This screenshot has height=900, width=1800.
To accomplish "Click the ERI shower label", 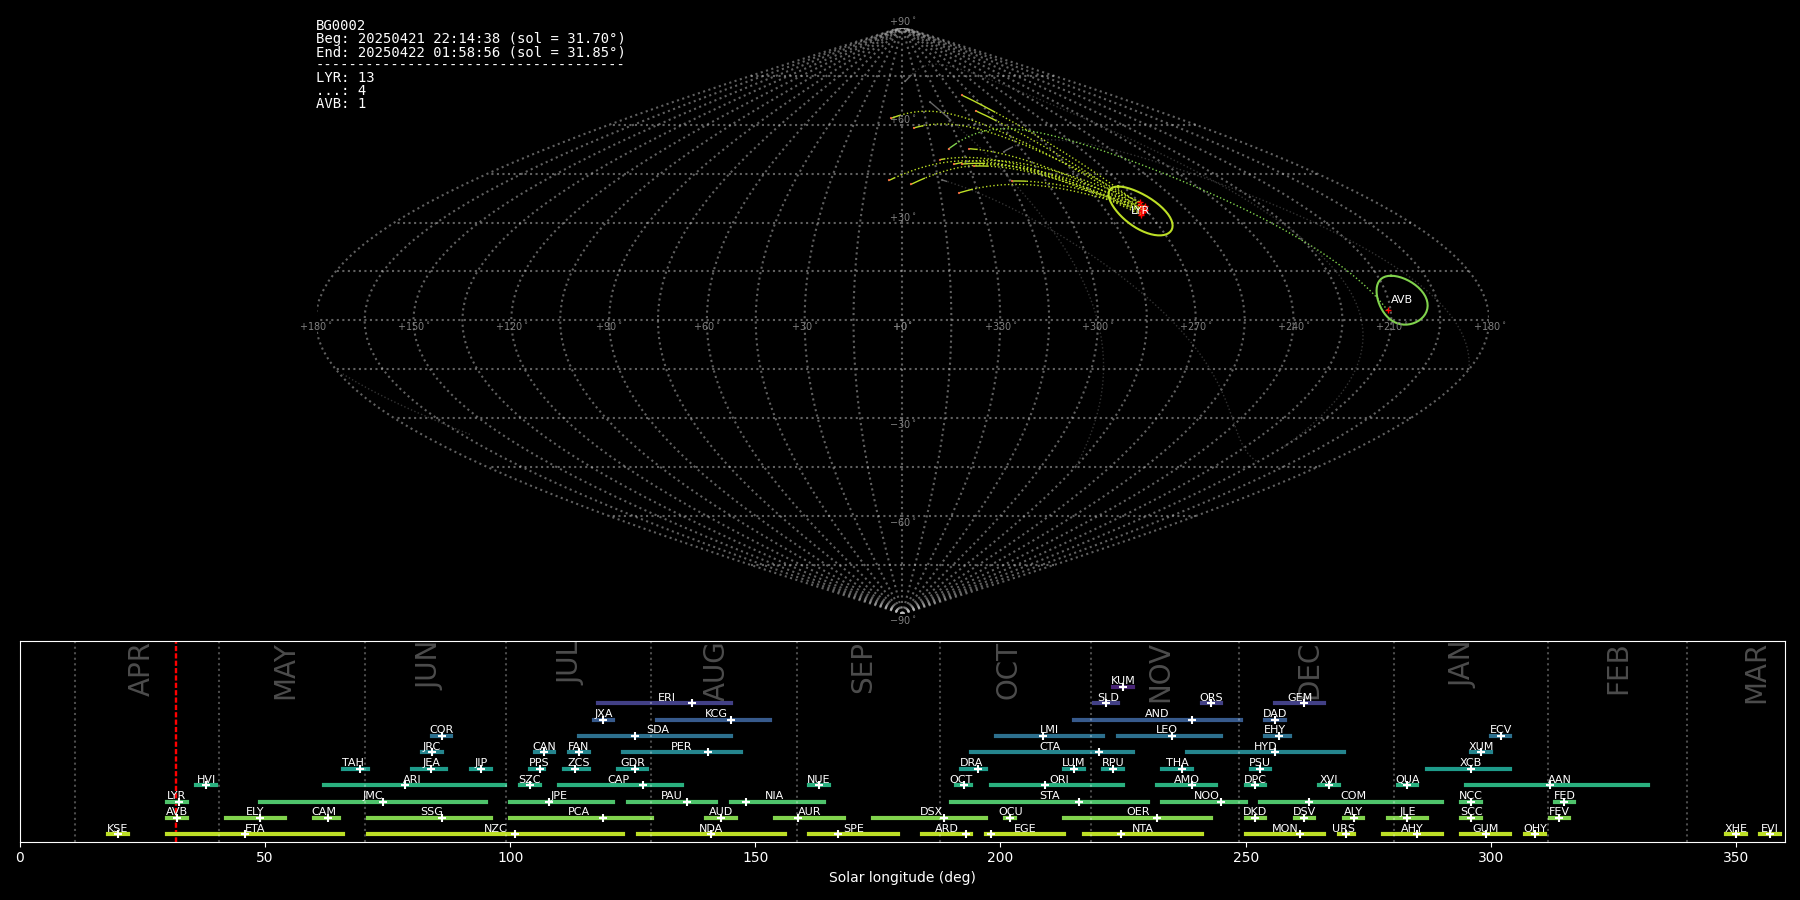I will (666, 698).
